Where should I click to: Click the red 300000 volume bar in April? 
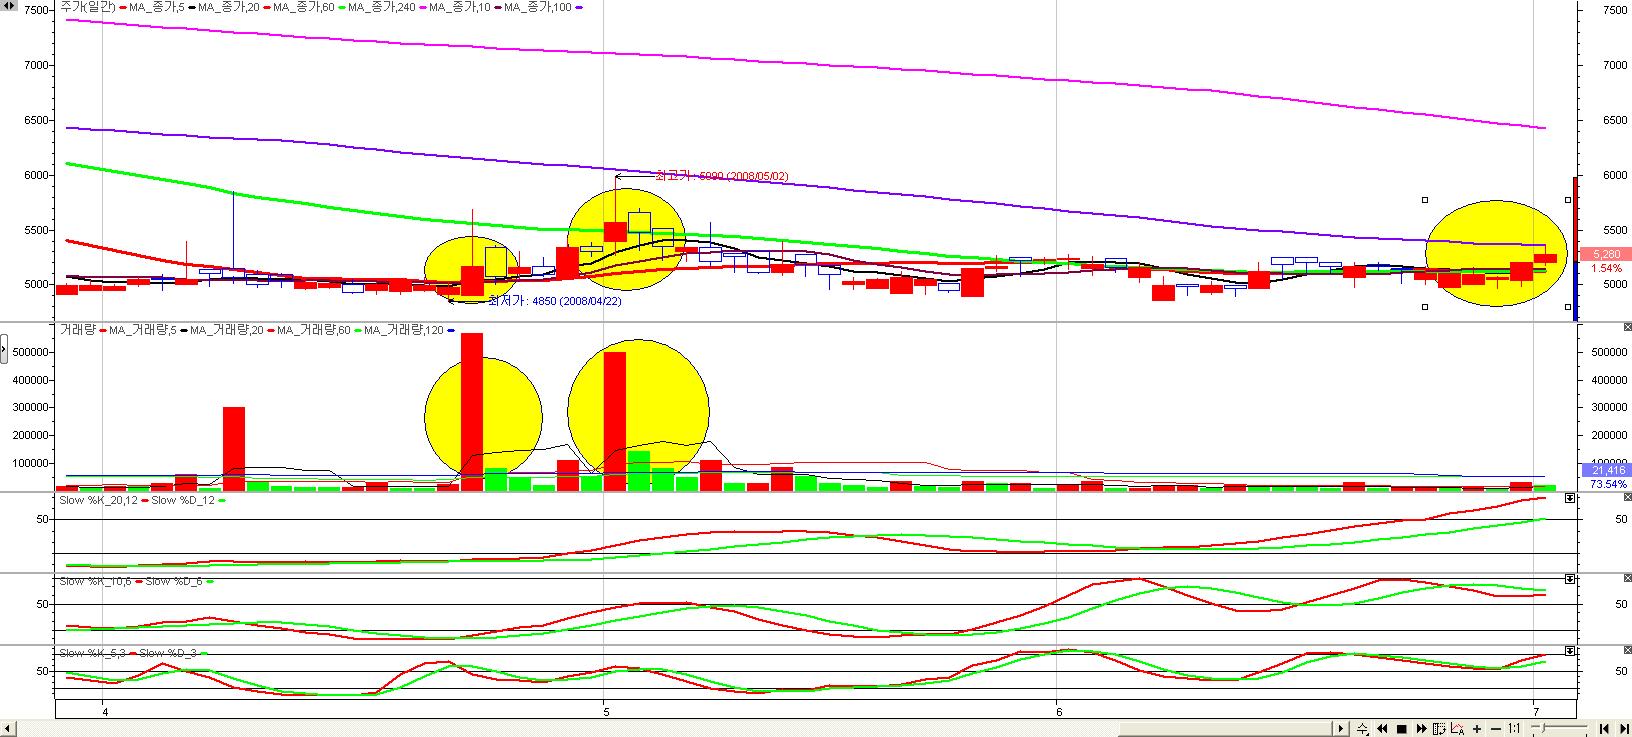[x=234, y=448]
